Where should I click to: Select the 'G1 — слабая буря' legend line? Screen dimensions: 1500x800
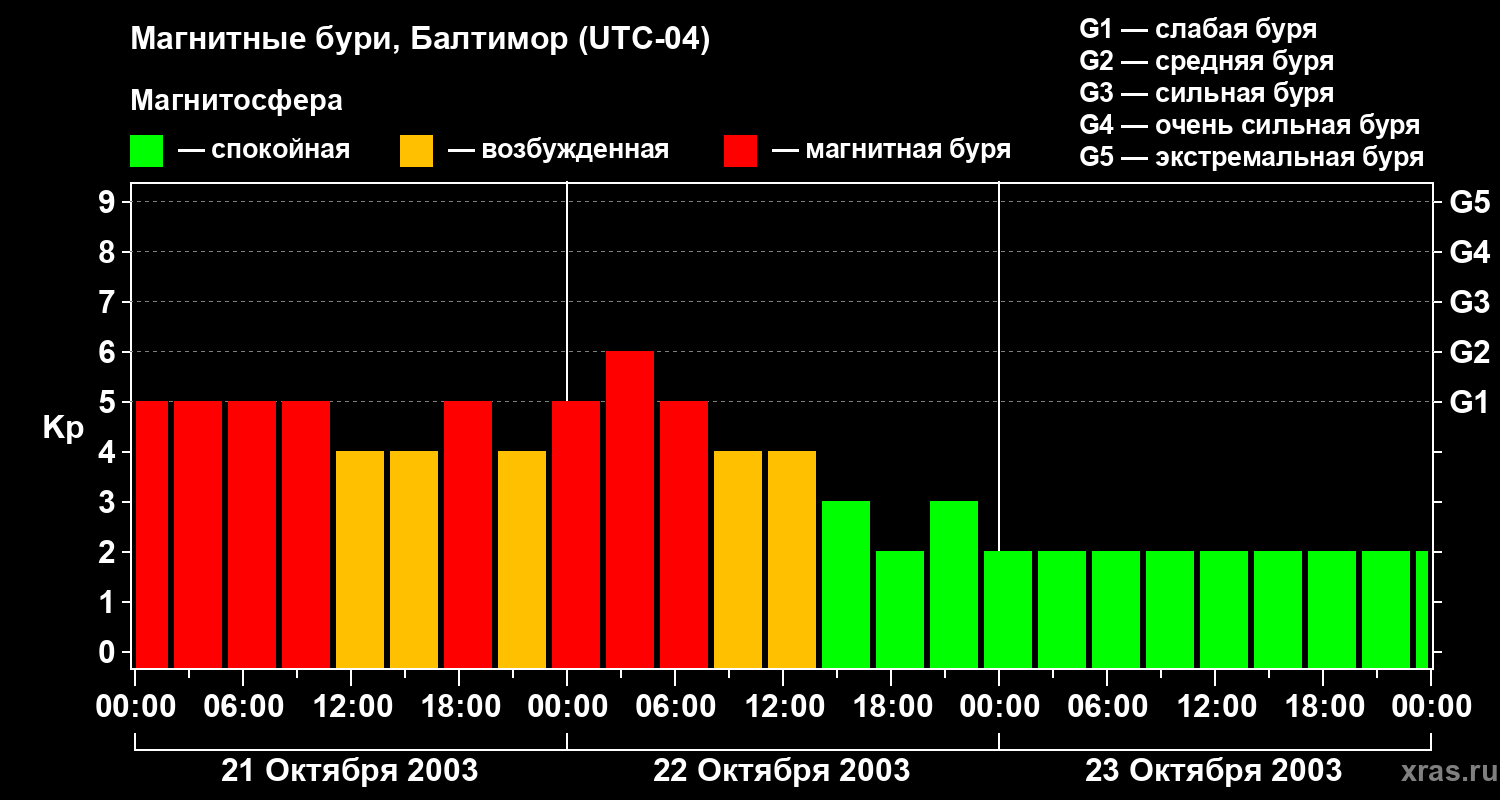pos(1198,29)
